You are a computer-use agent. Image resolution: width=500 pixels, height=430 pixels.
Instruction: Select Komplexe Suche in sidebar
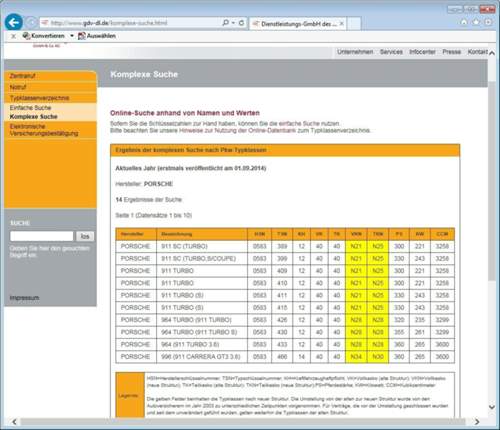point(33,117)
